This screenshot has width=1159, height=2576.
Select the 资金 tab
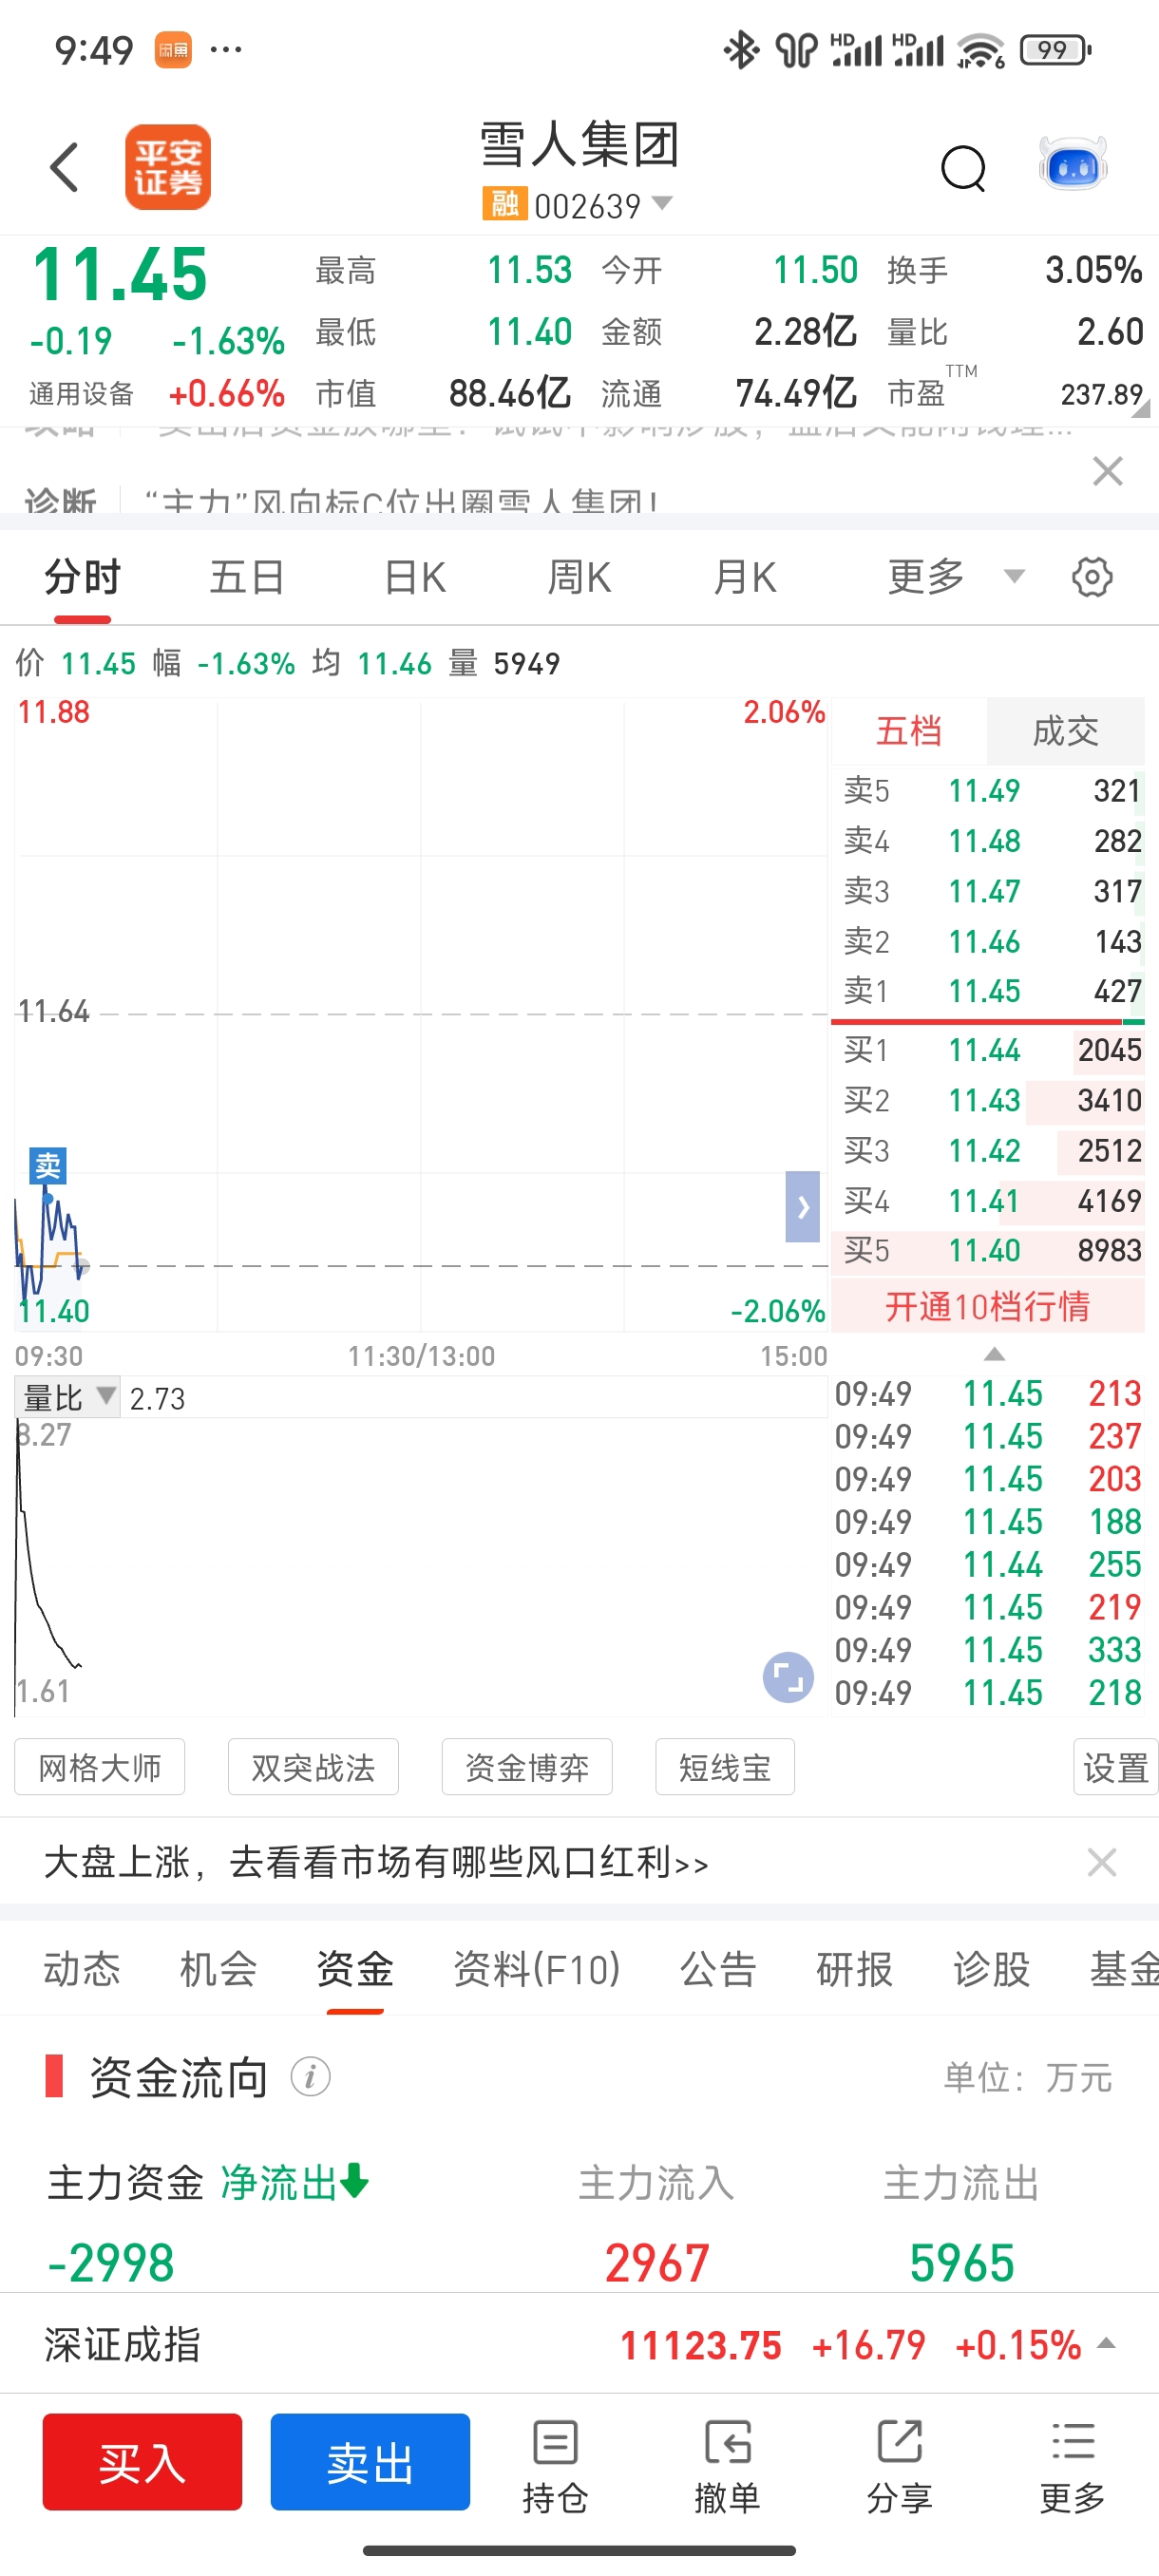pos(355,1968)
